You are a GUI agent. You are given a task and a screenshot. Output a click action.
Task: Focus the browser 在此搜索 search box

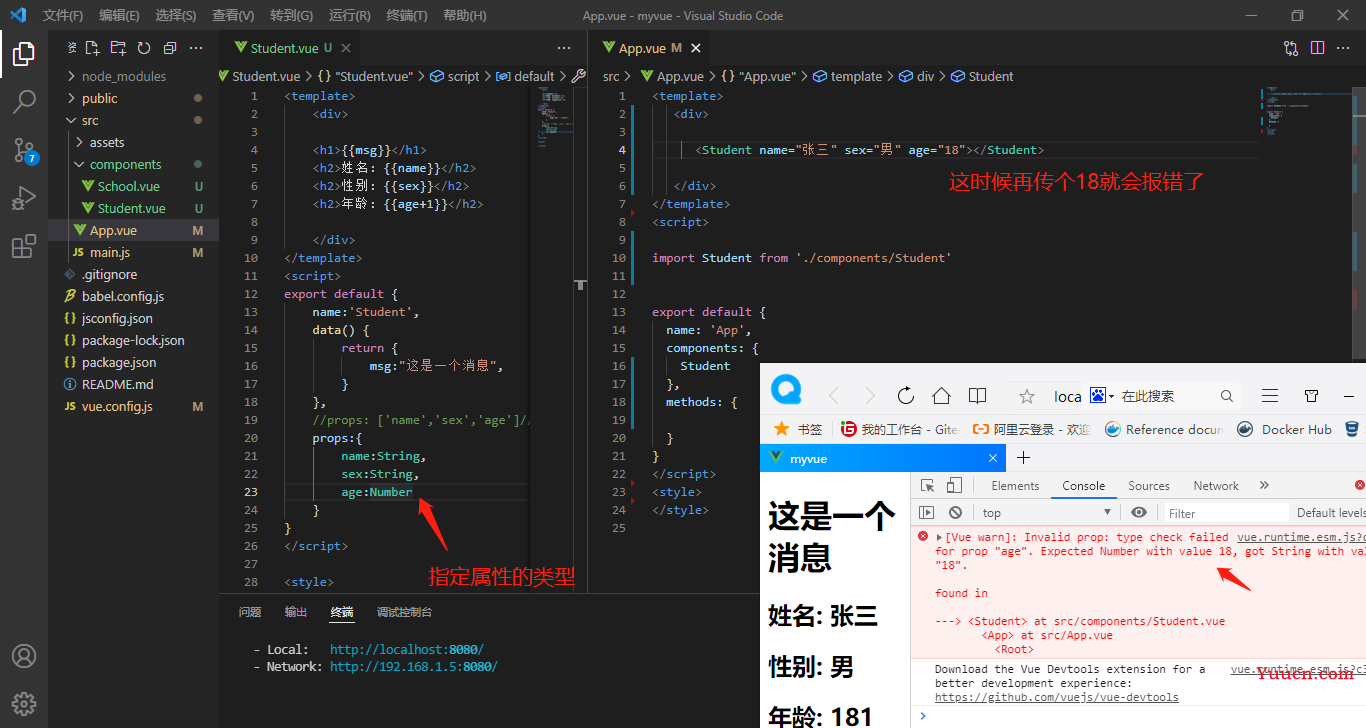[x=1168, y=396]
